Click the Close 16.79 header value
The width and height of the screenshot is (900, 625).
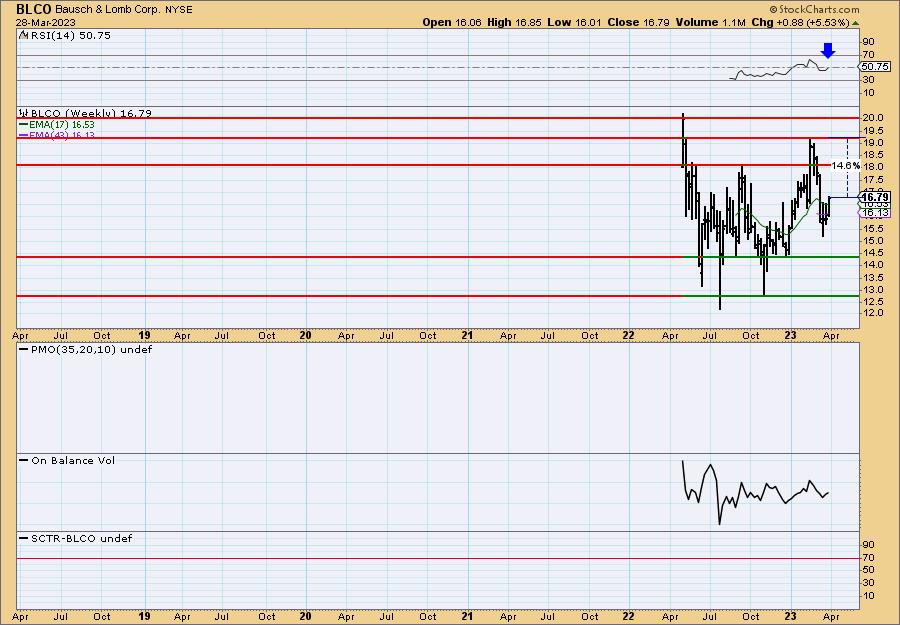pos(636,22)
